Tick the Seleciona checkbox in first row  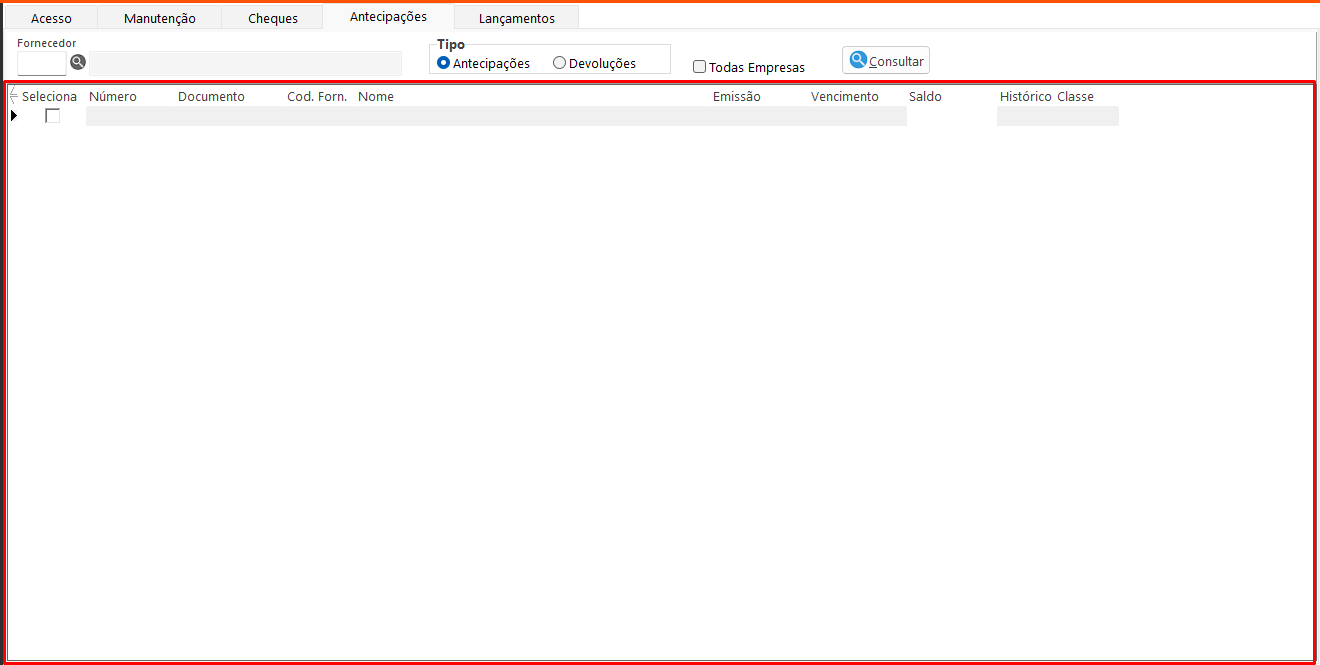53,116
